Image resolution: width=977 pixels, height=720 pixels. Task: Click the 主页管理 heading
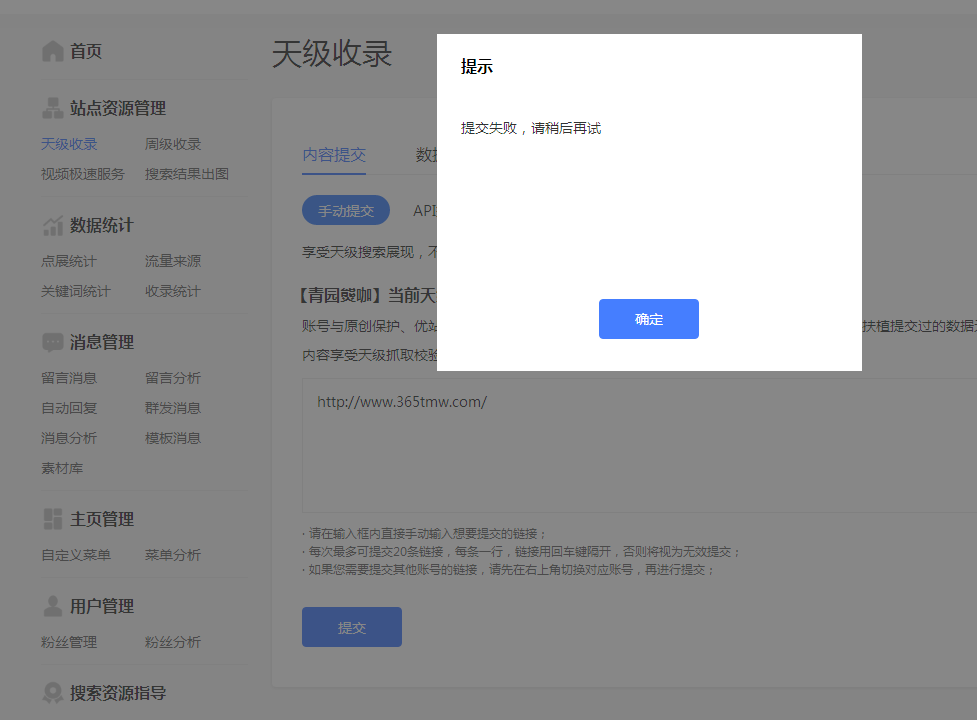tap(102, 519)
